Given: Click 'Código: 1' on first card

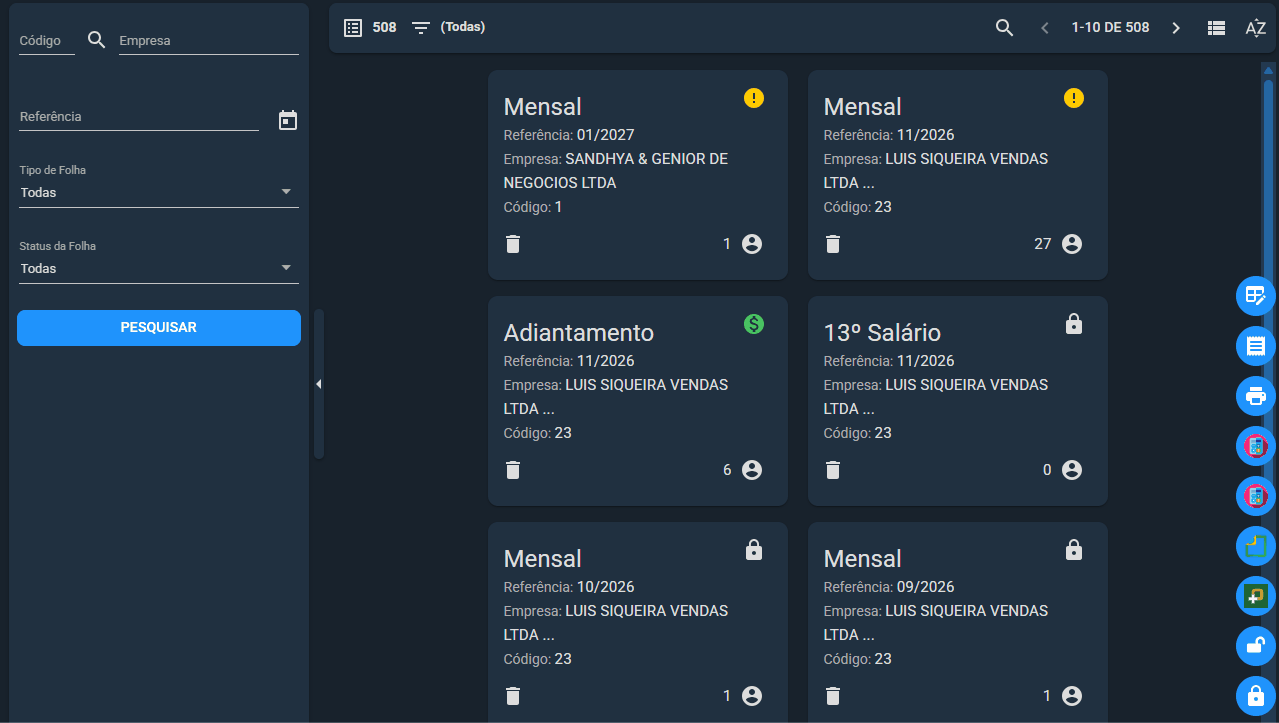Looking at the screenshot, I should coord(533,207).
